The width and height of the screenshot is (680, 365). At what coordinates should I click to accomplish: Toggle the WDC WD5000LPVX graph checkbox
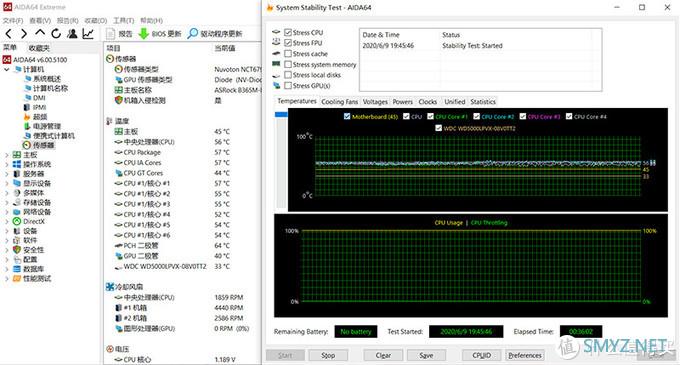point(438,128)
